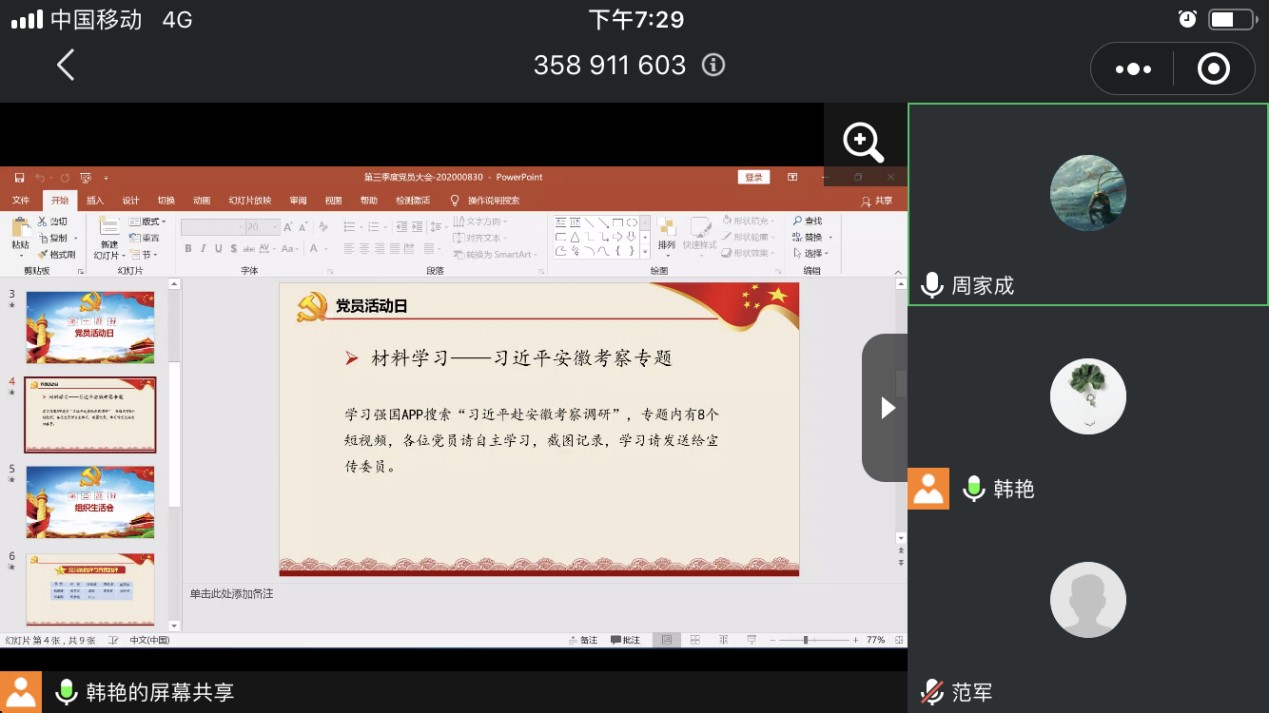Open the File tab in PowerPoint
Screen dimensions: 1269x713
[21, 201]
